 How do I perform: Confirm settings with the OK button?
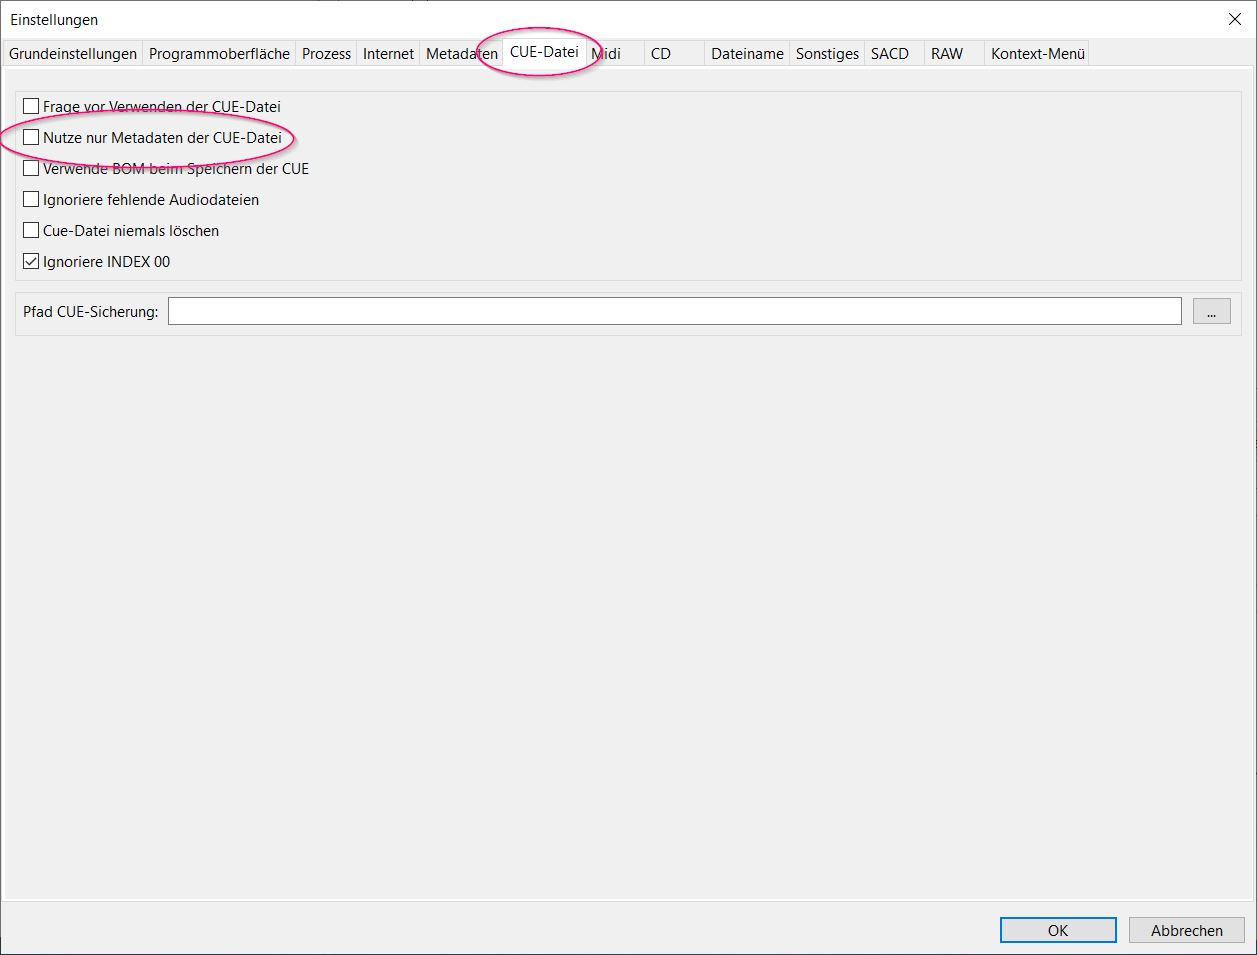click(x=1058, y=930)
